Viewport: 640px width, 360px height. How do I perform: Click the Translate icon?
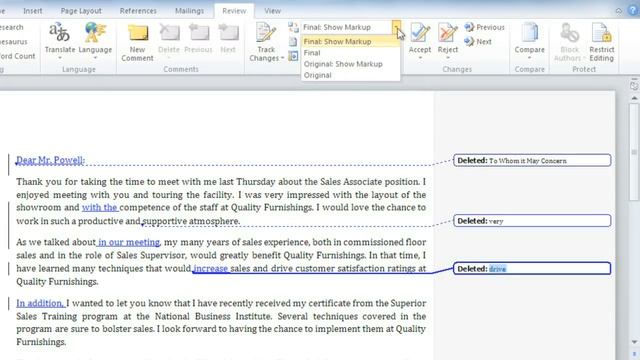[60, 33]
